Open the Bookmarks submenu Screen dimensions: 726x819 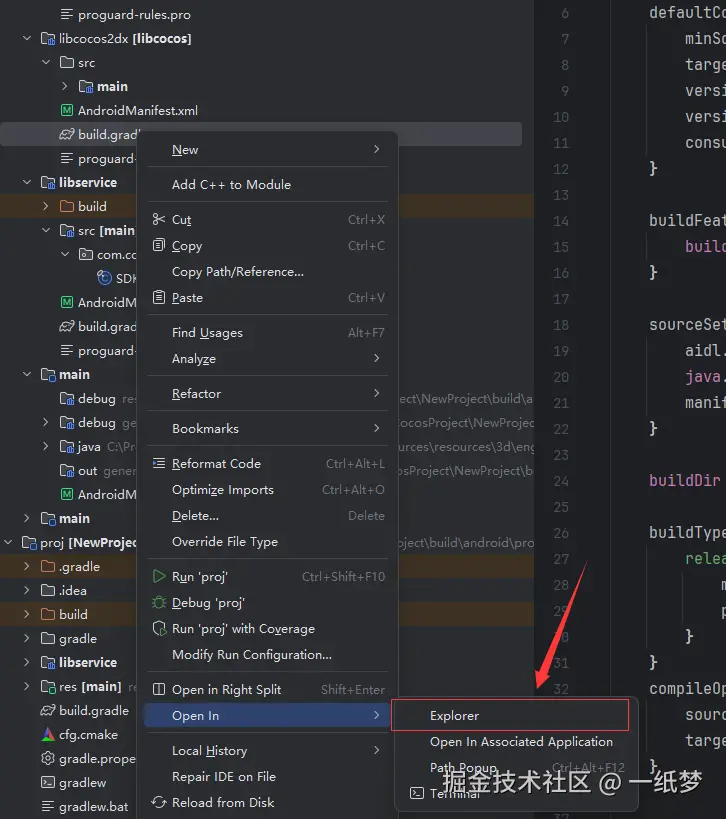pyautogui.click(x=267, y=428)
